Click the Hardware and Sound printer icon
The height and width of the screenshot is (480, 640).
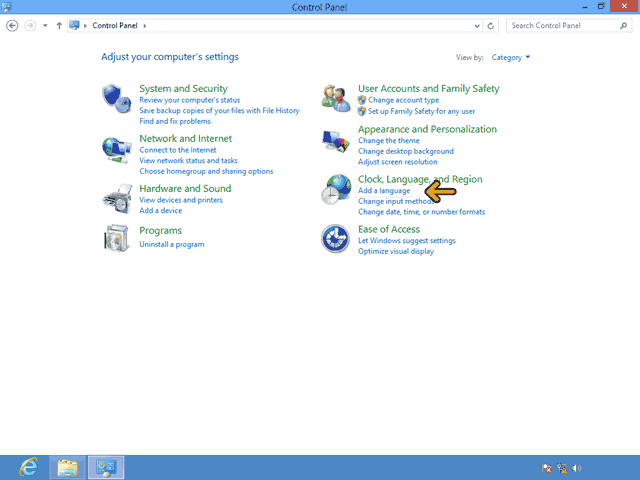pyautogui.click(x=118, y=199)
